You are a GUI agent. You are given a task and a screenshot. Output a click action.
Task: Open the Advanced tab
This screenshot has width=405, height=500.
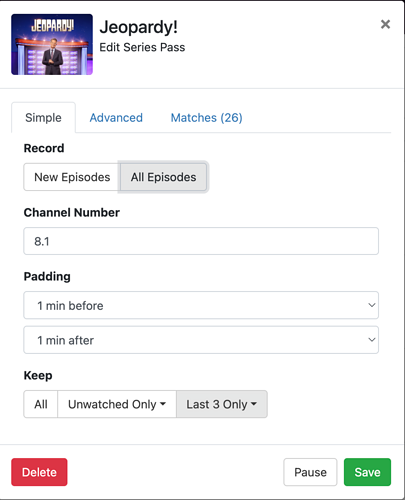point(116,118)
